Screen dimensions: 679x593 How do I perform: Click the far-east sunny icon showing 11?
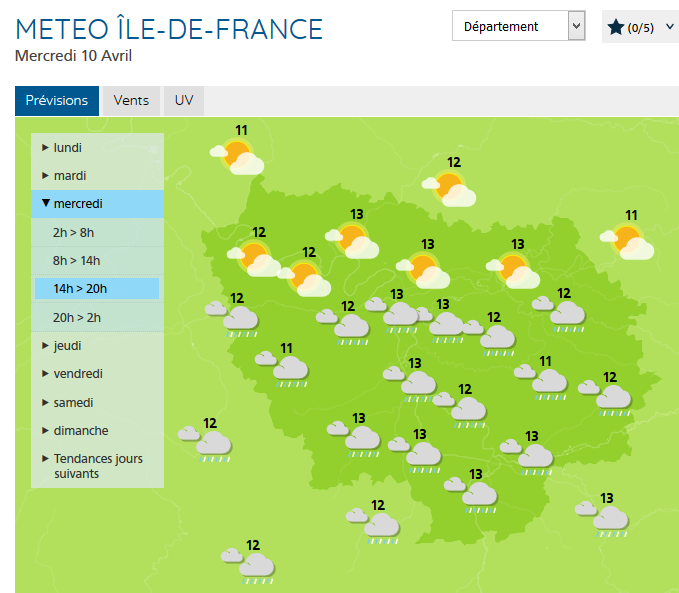coord(627,242)
